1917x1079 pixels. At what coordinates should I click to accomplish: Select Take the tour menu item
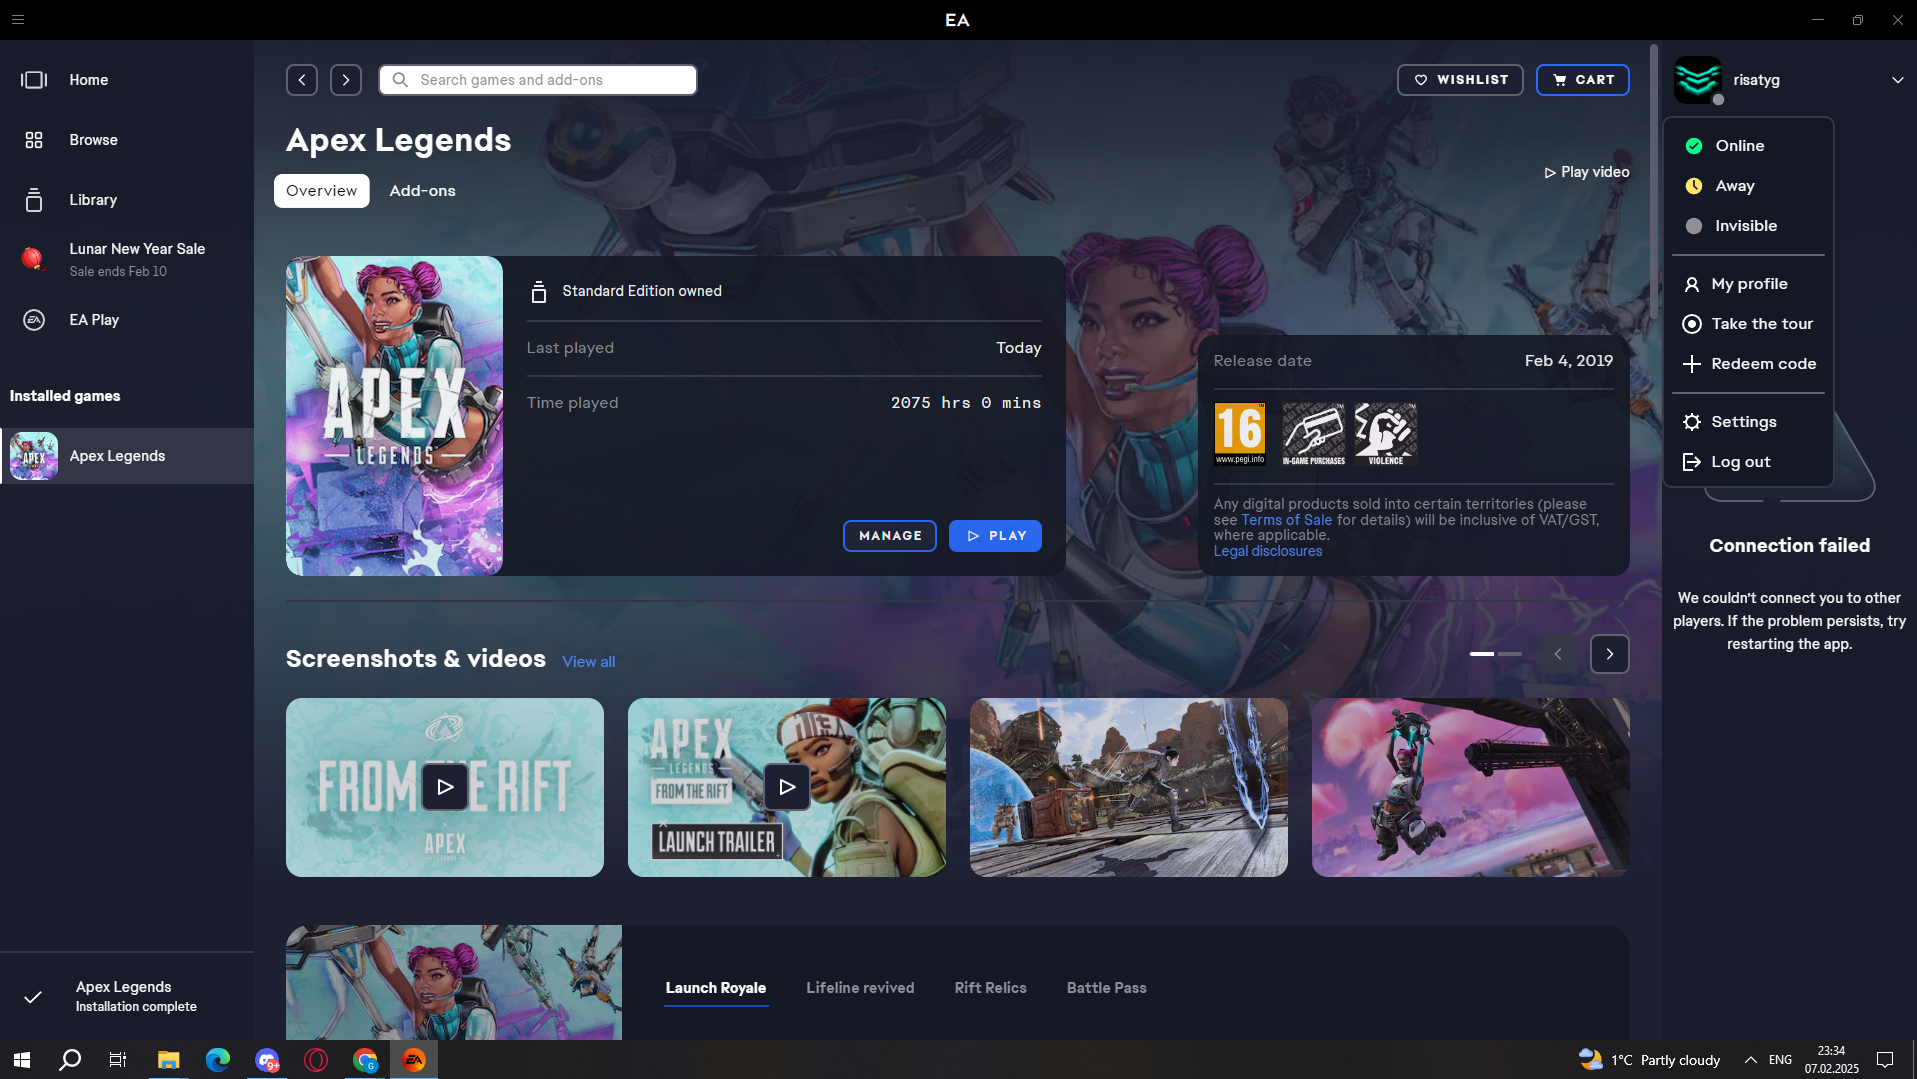pos(1748,324)
